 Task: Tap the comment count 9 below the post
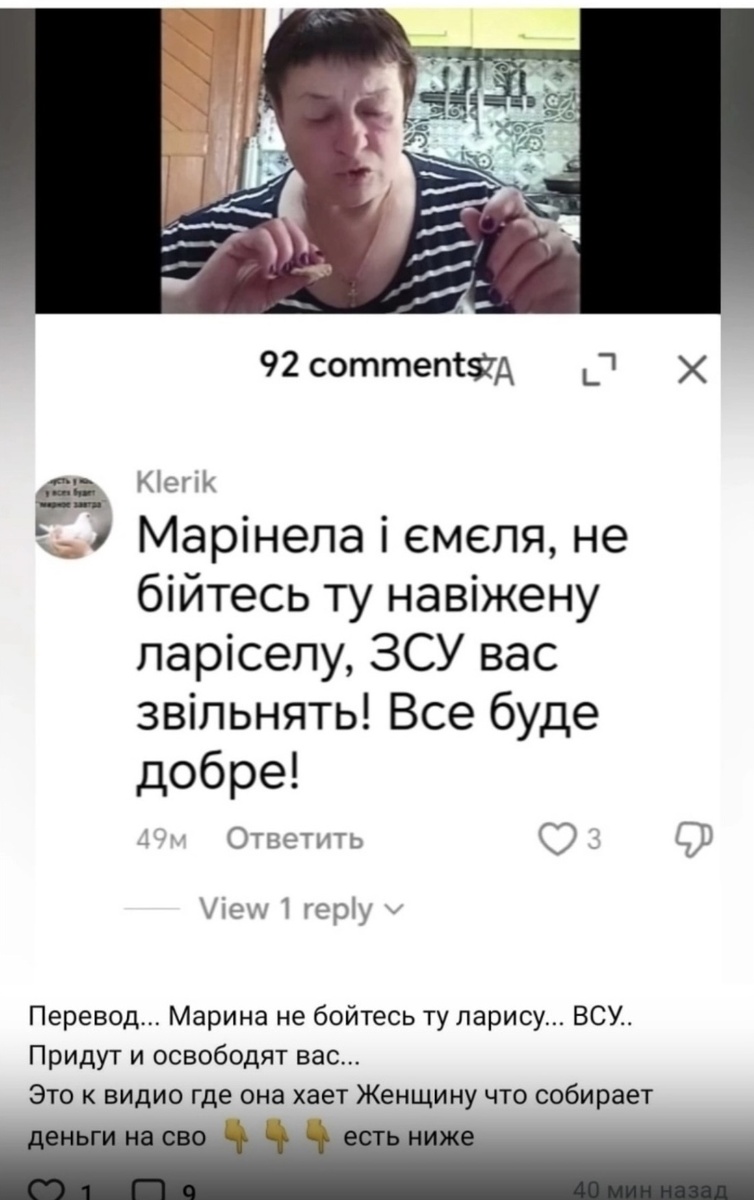(x=187, y=1190)
